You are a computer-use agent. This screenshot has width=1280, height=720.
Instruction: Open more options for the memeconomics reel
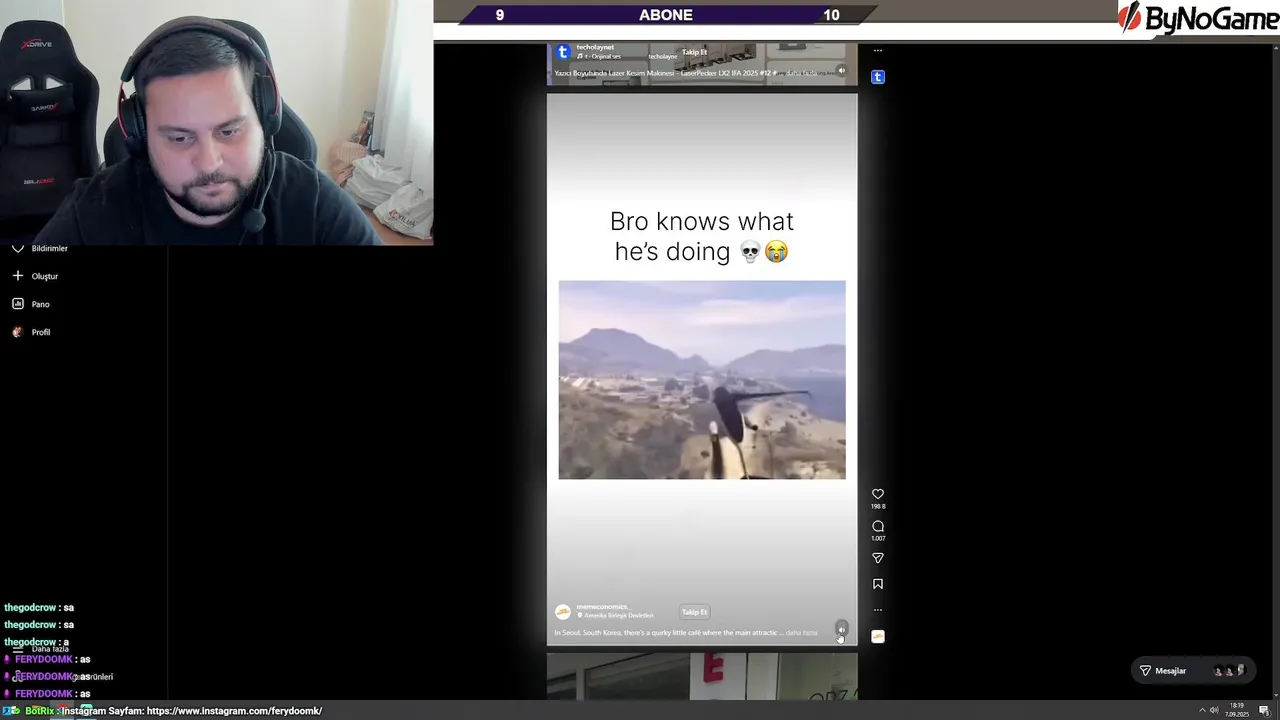pyautogui.click(x=878, y=610)
